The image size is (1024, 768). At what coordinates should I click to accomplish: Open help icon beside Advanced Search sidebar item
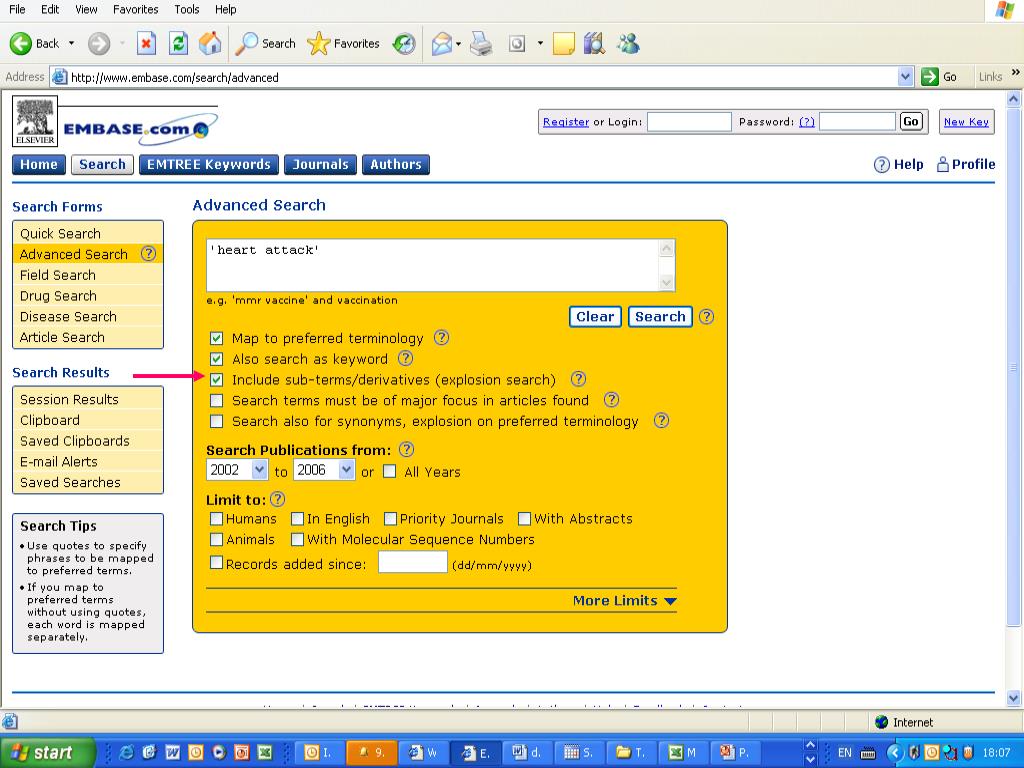148,253
